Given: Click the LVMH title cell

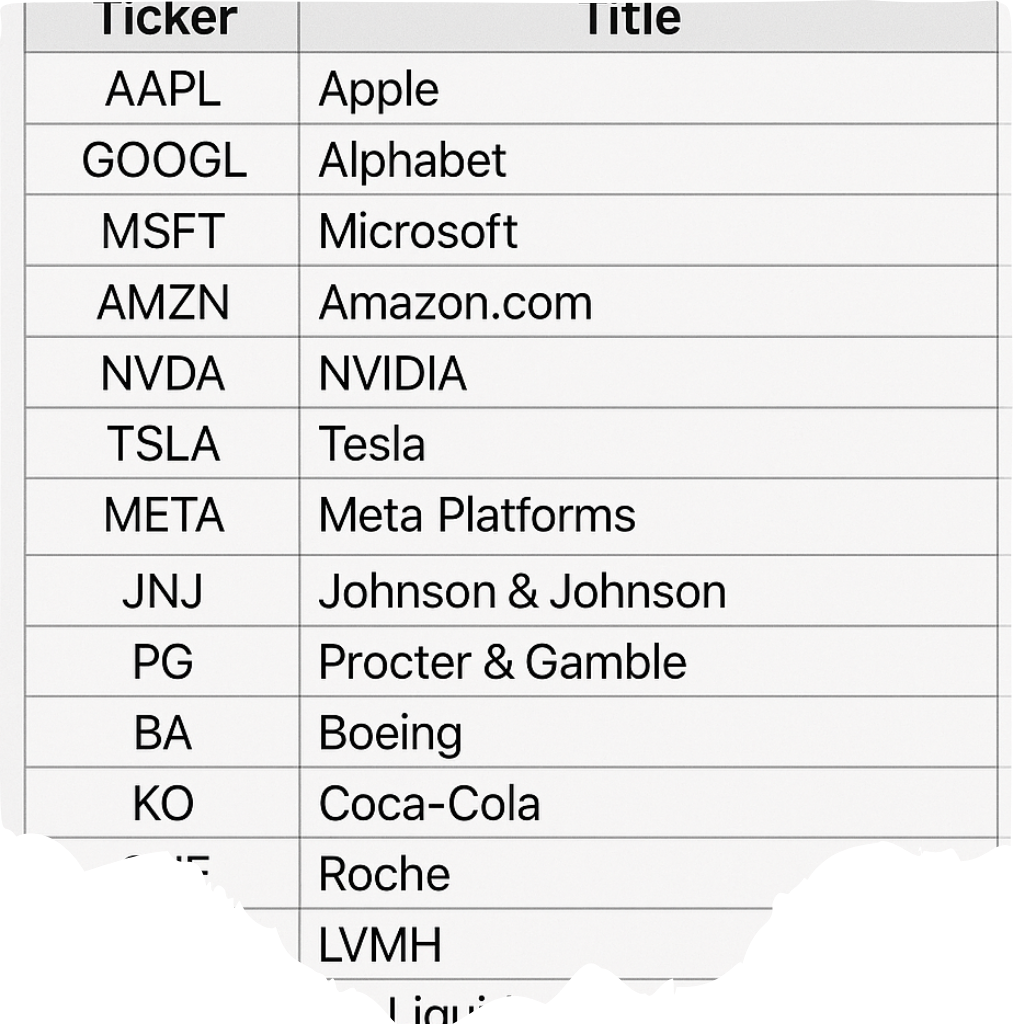Looking at the screenshot, I should (380, 945).
